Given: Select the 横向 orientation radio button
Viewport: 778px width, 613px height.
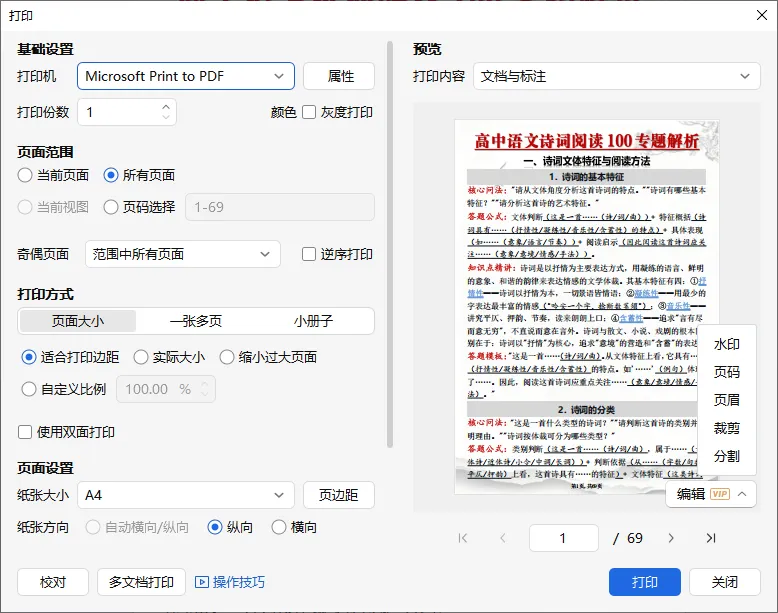Looking at the screenshot, I should pyautogui.click(x=279, y=527).
